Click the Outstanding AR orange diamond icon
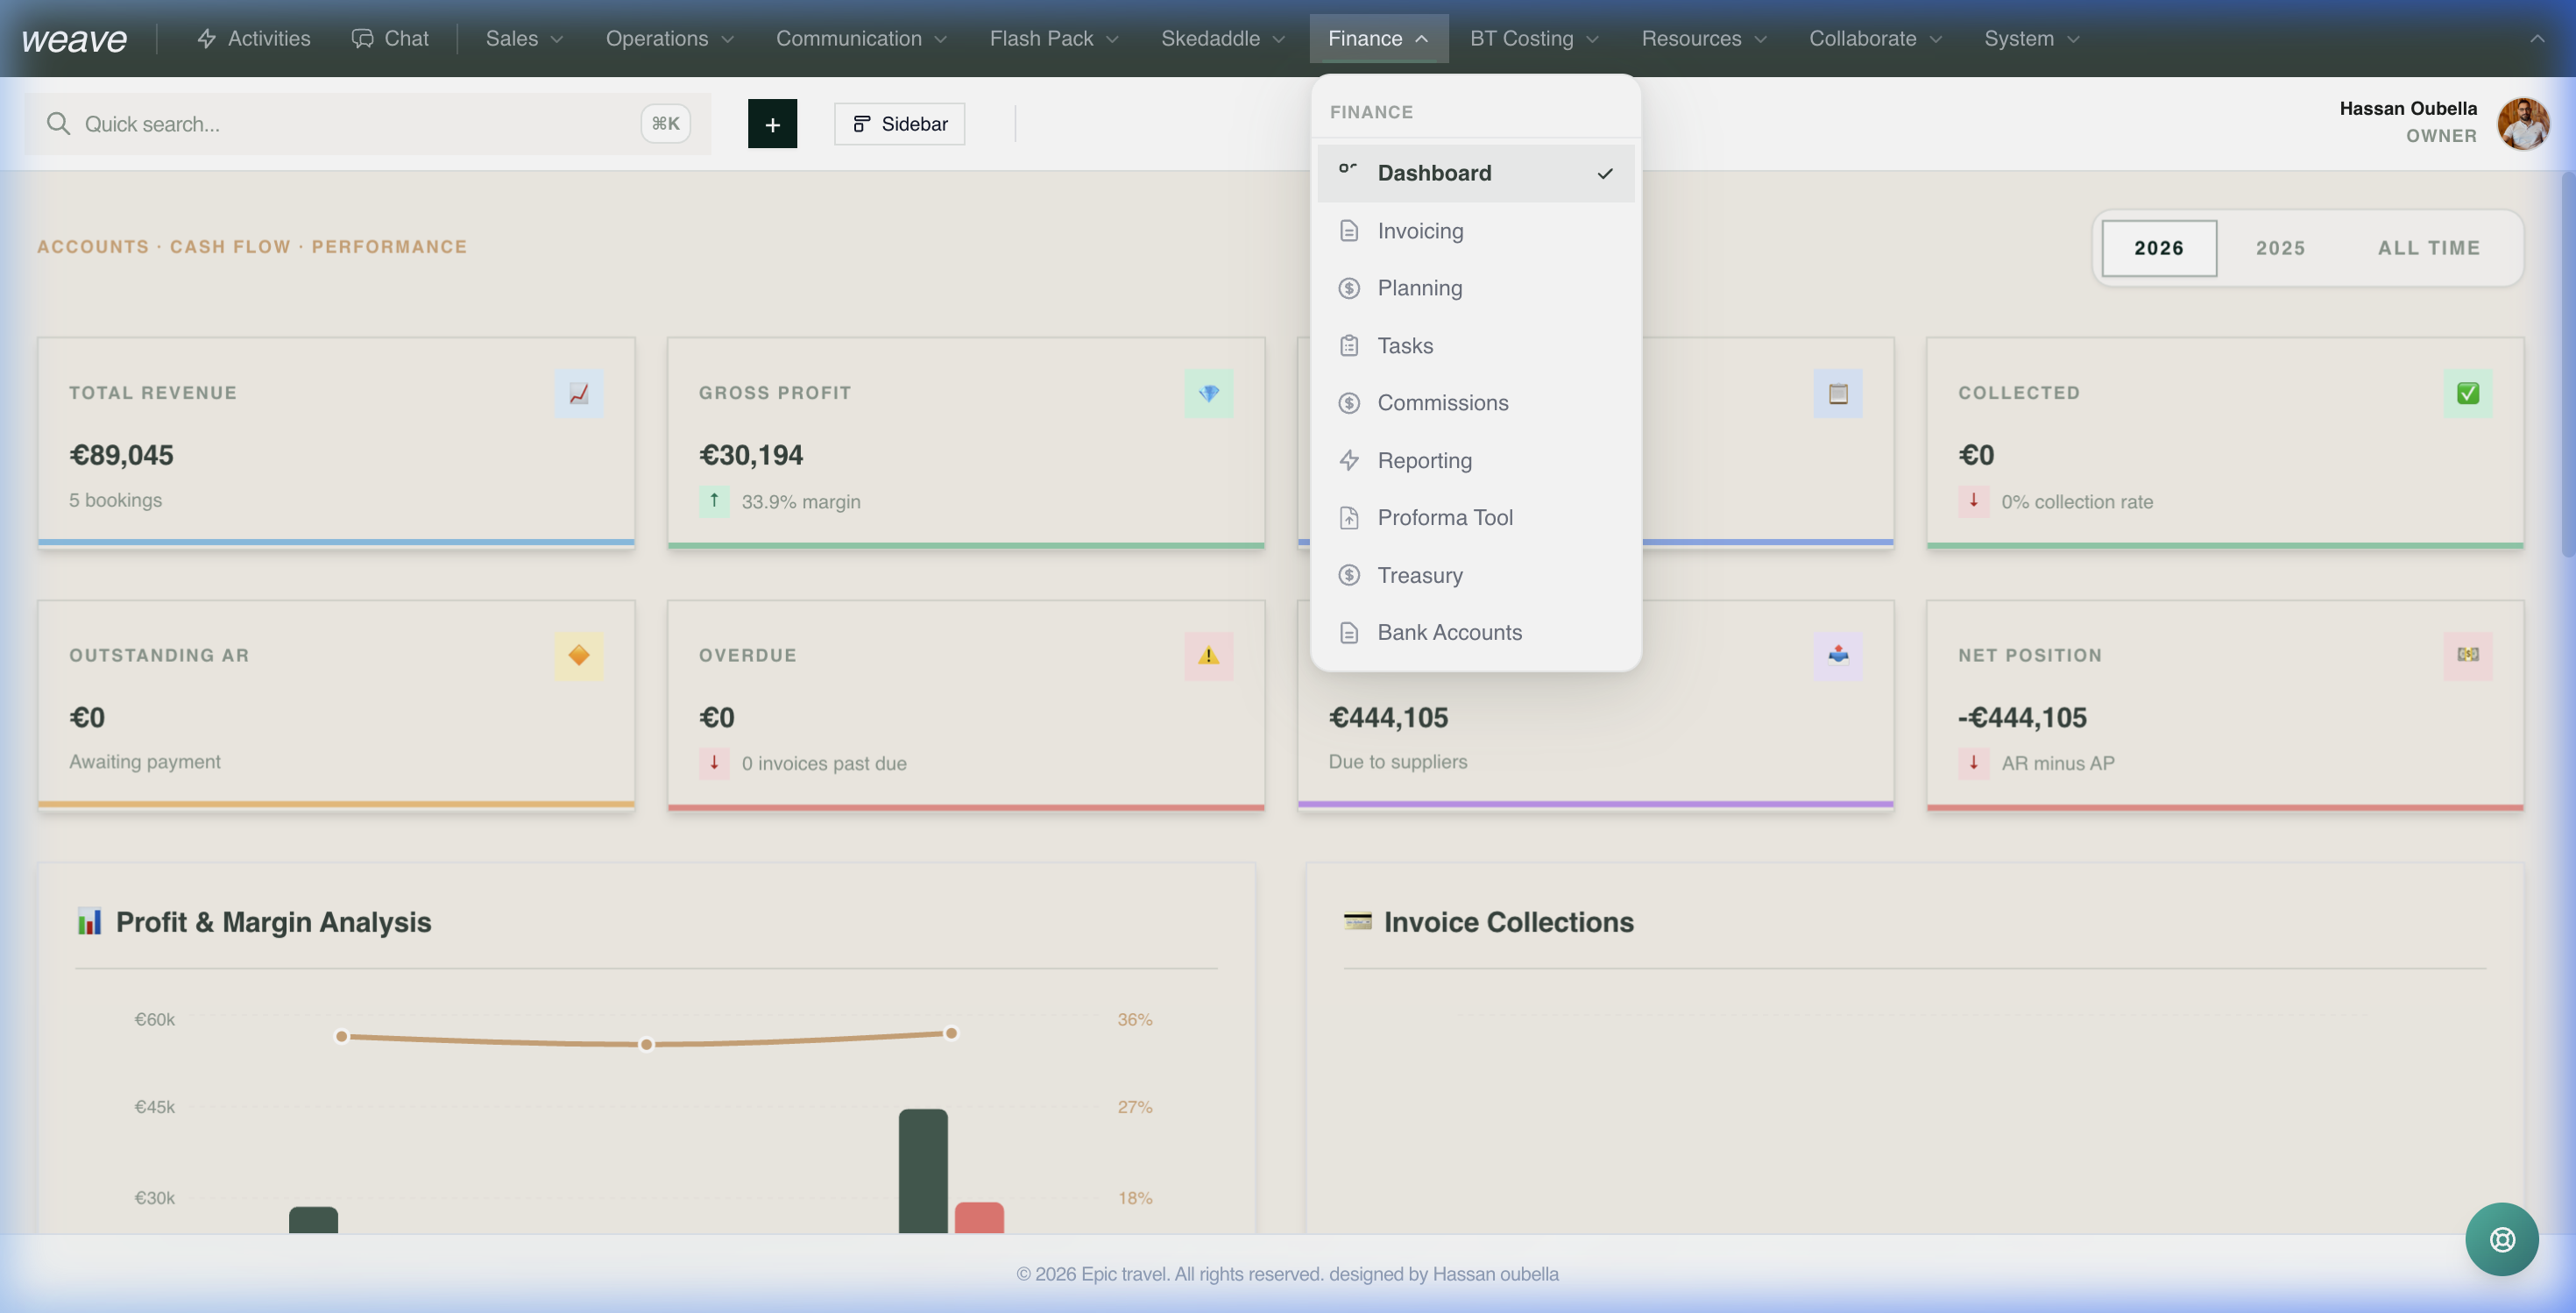 (x=579, y=655)
